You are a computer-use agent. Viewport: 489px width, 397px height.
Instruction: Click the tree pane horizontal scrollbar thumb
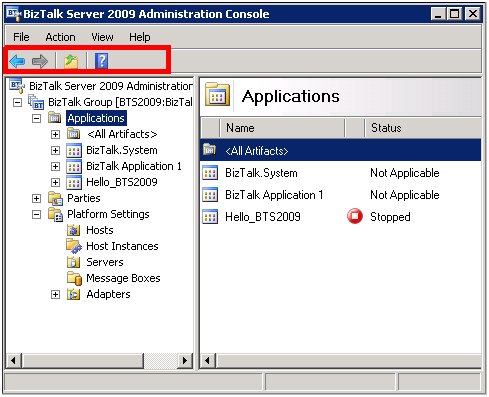(83, 361)
